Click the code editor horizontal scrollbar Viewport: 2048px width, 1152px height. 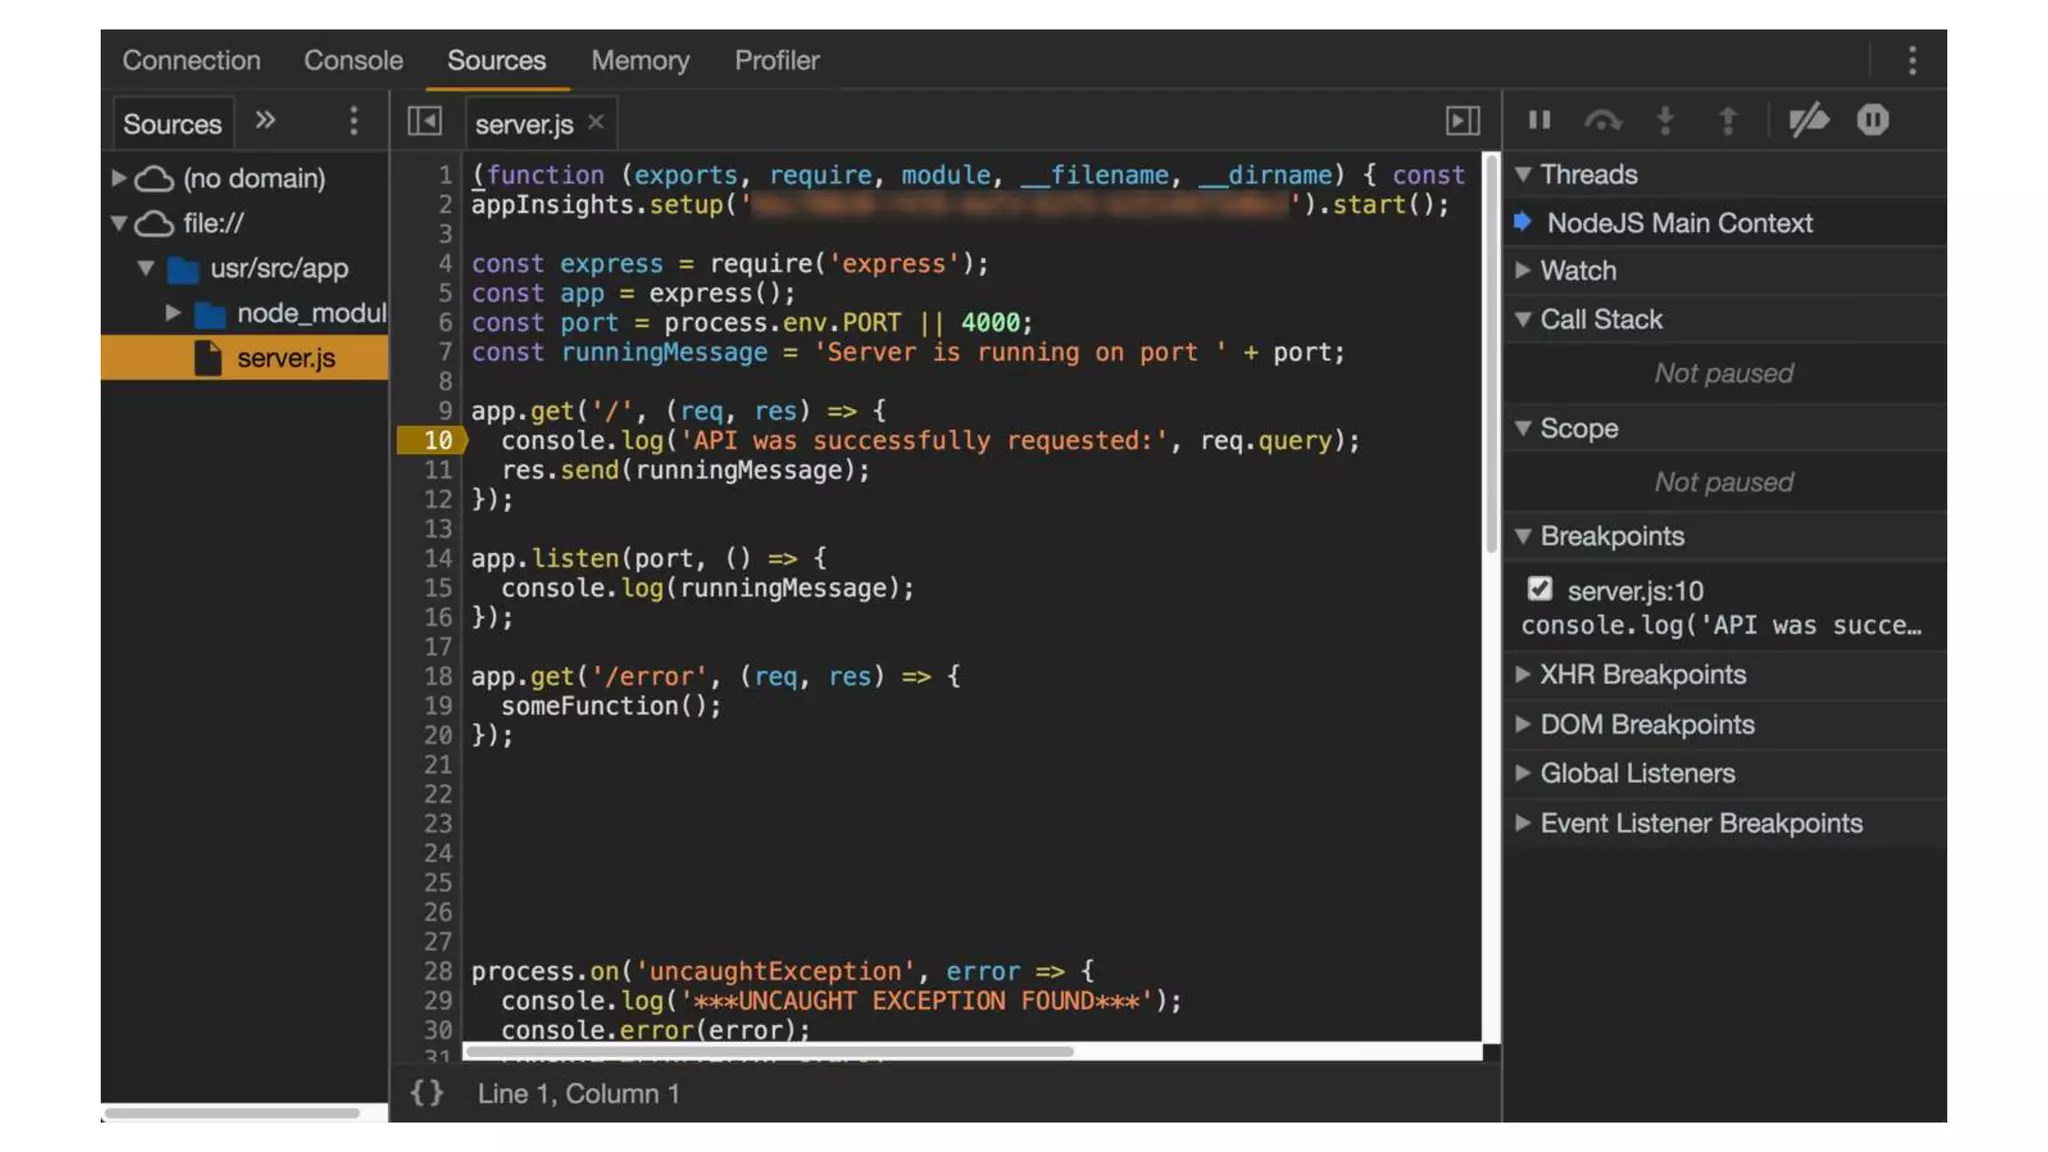(768, 1051)
